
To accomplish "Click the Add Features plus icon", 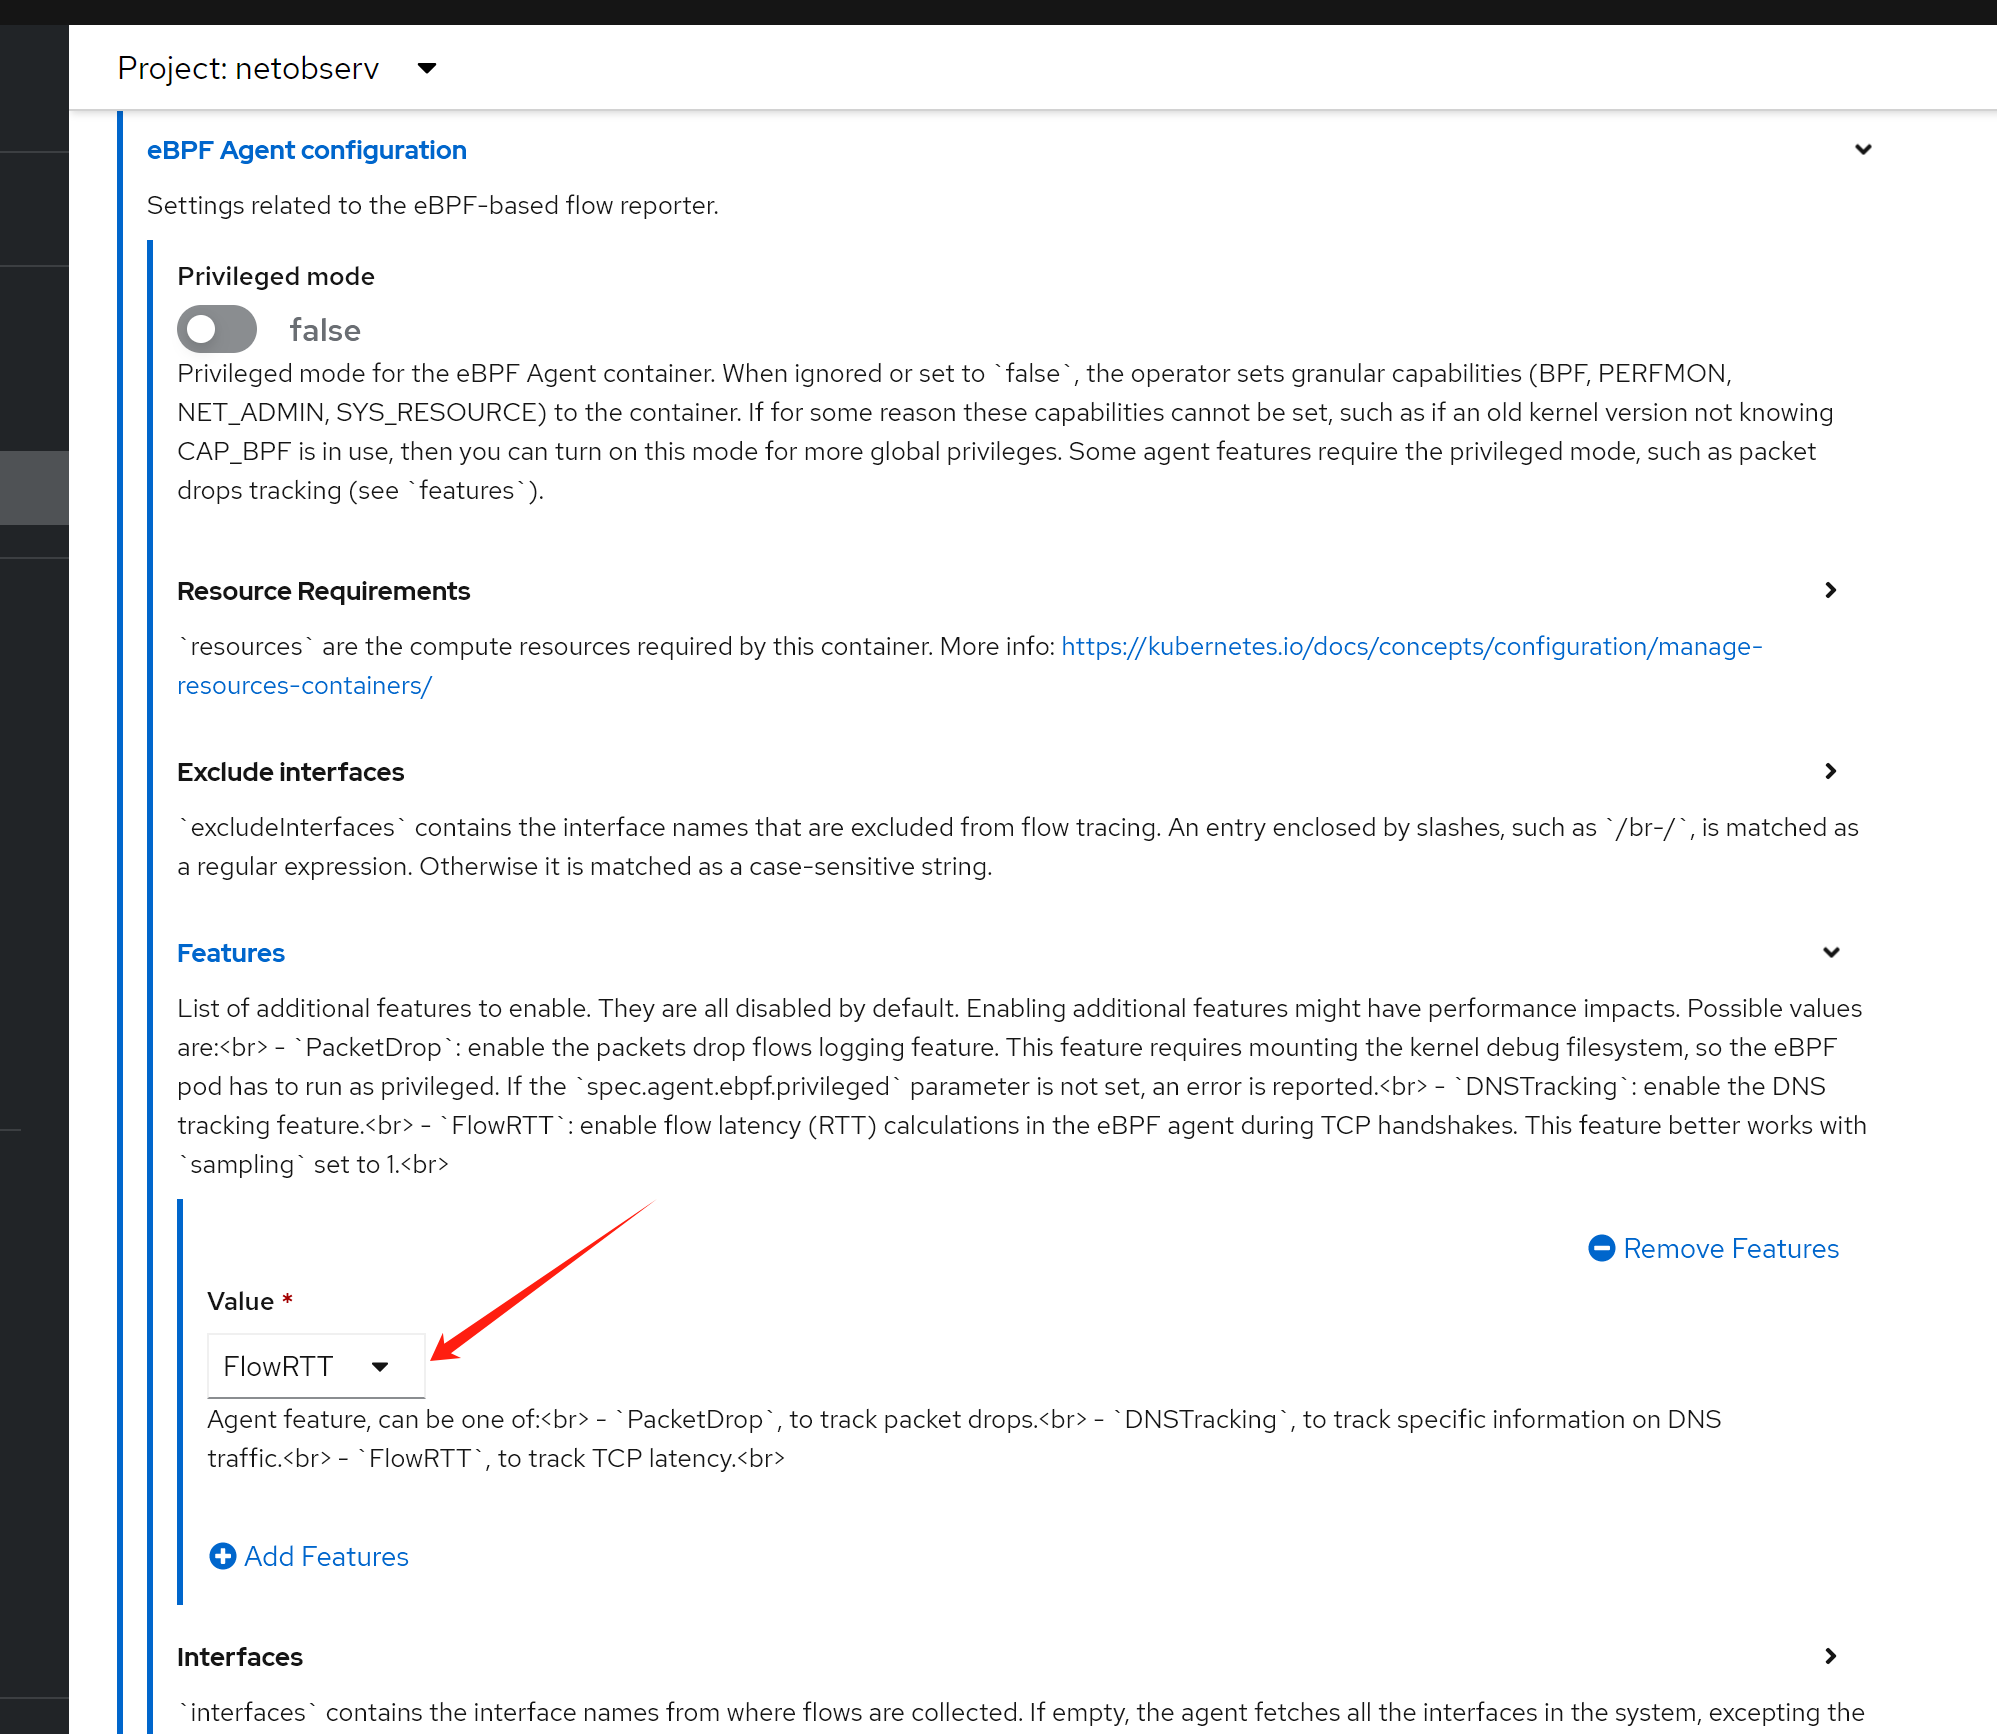I will coord(222,1556).
